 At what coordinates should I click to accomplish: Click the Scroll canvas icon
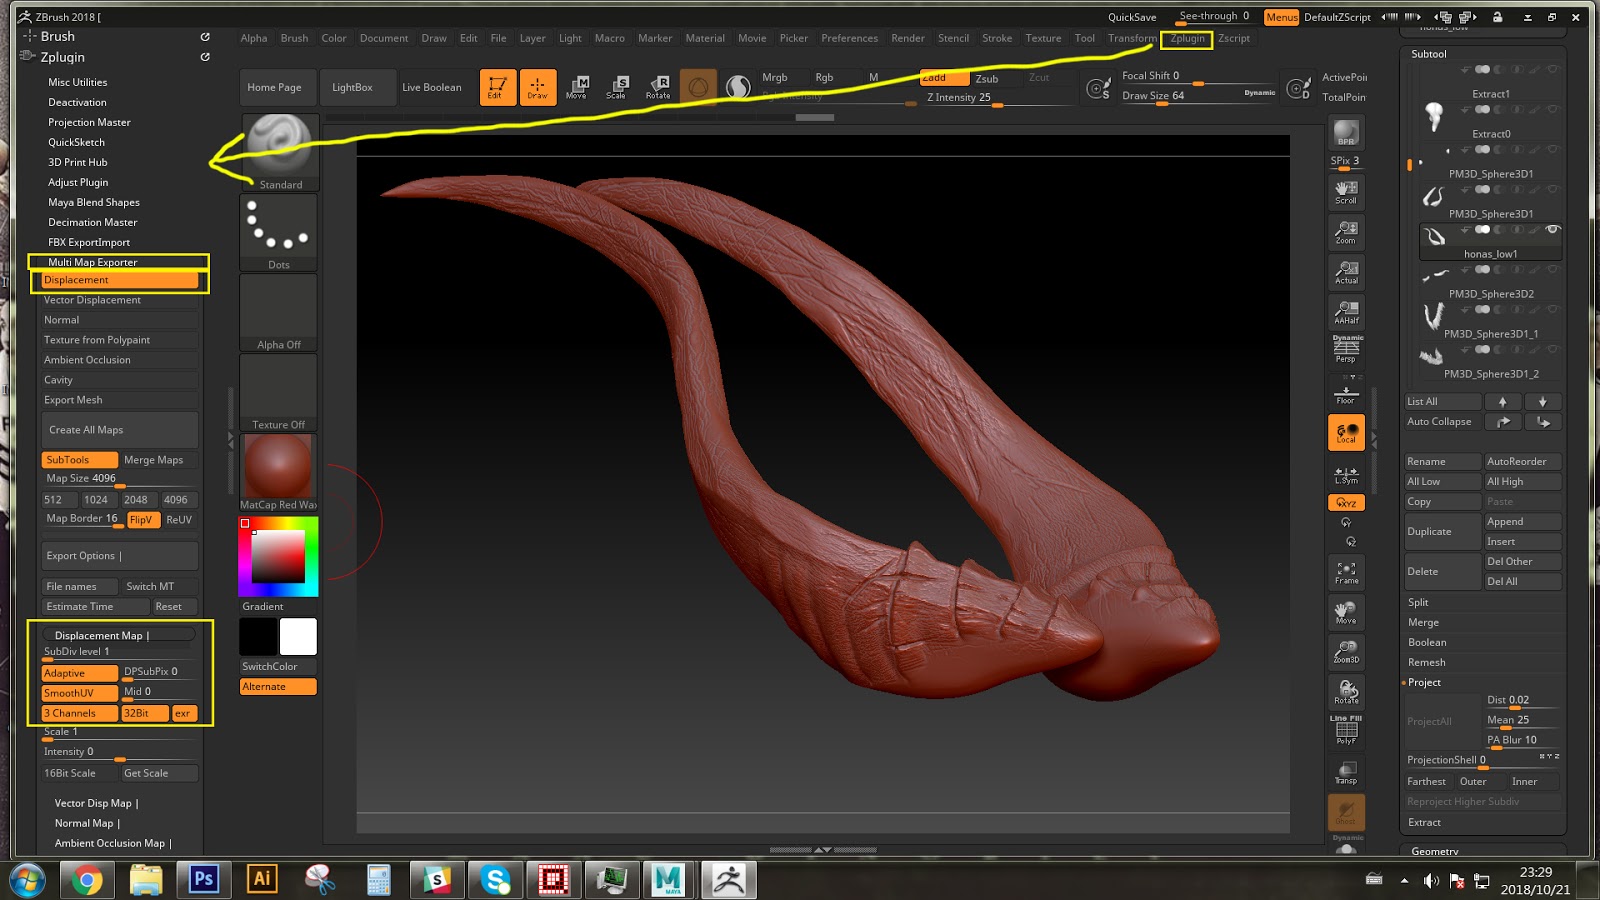pyautogui.click(x=1346, y=191)
